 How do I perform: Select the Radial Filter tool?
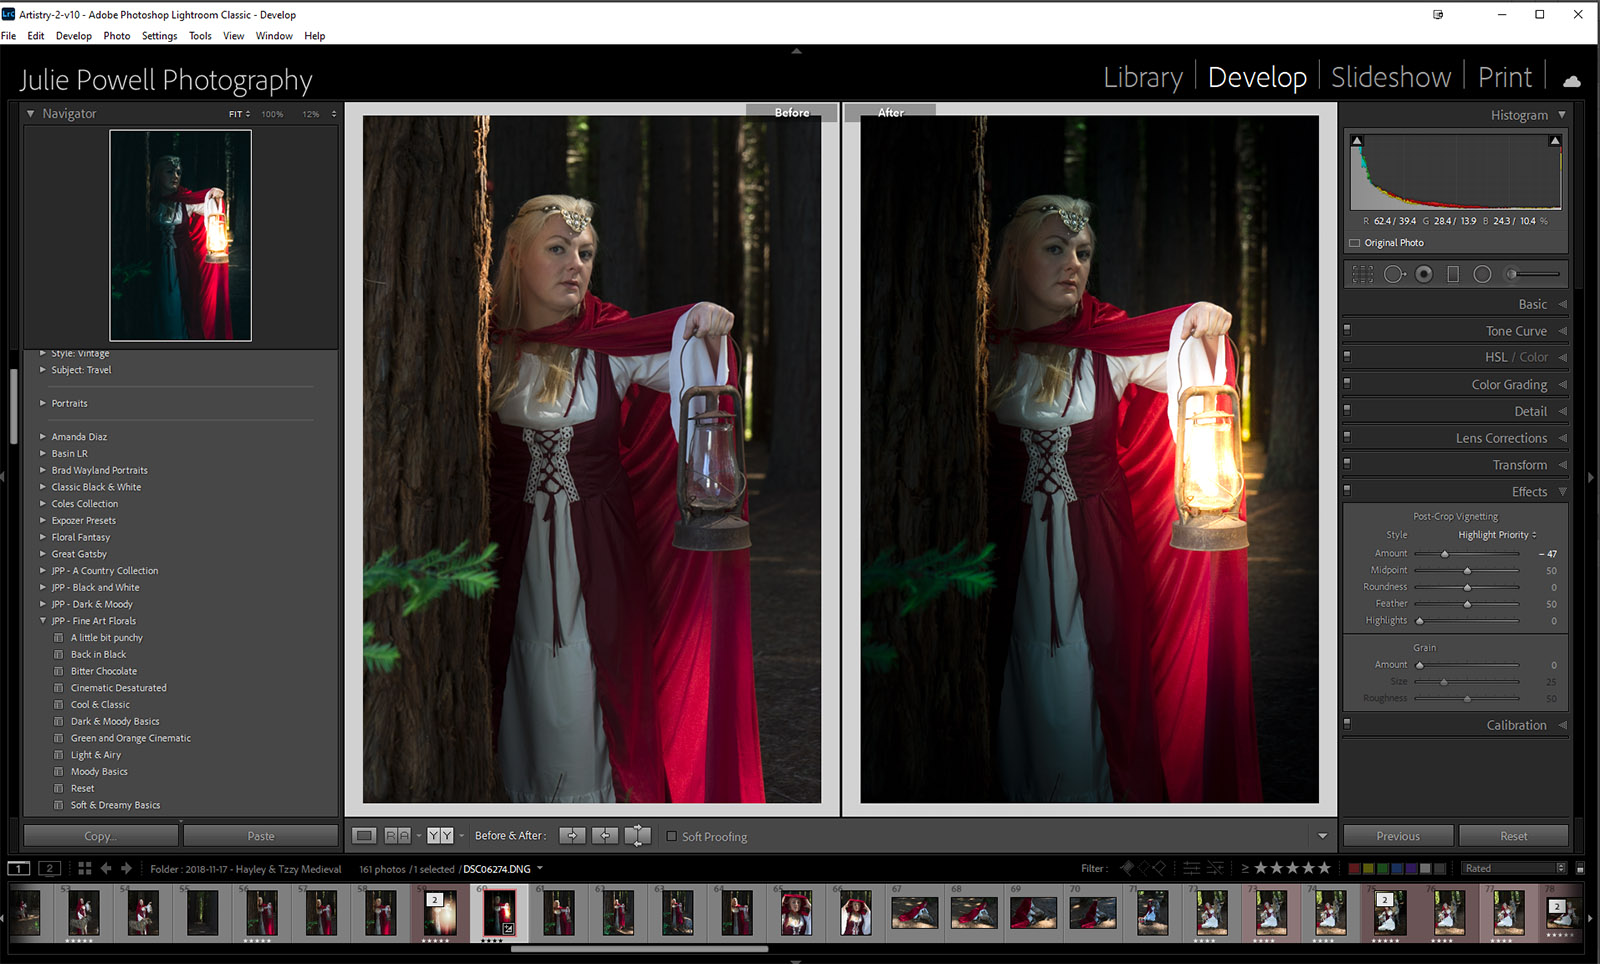point(1482,274)
